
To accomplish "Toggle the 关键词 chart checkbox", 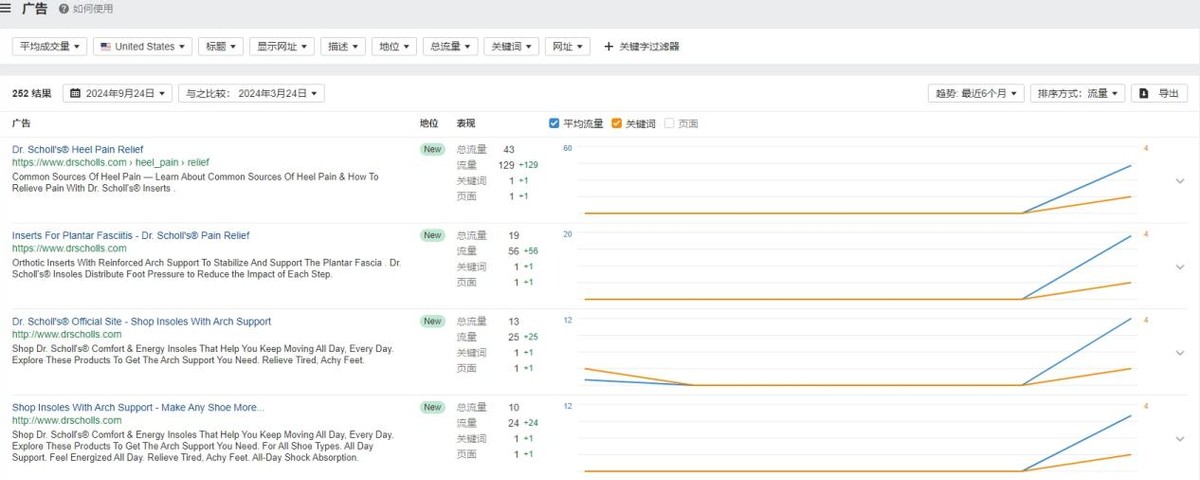I will coord(617,124).
